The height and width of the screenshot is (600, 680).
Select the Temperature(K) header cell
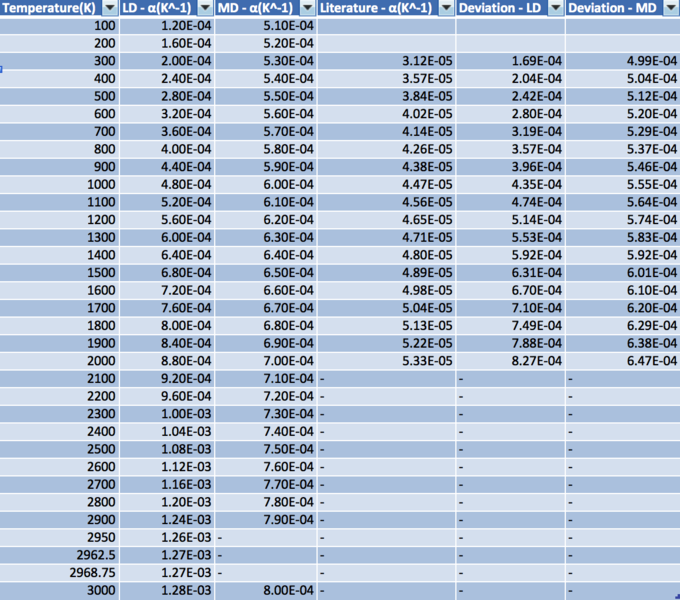point(59,8)
